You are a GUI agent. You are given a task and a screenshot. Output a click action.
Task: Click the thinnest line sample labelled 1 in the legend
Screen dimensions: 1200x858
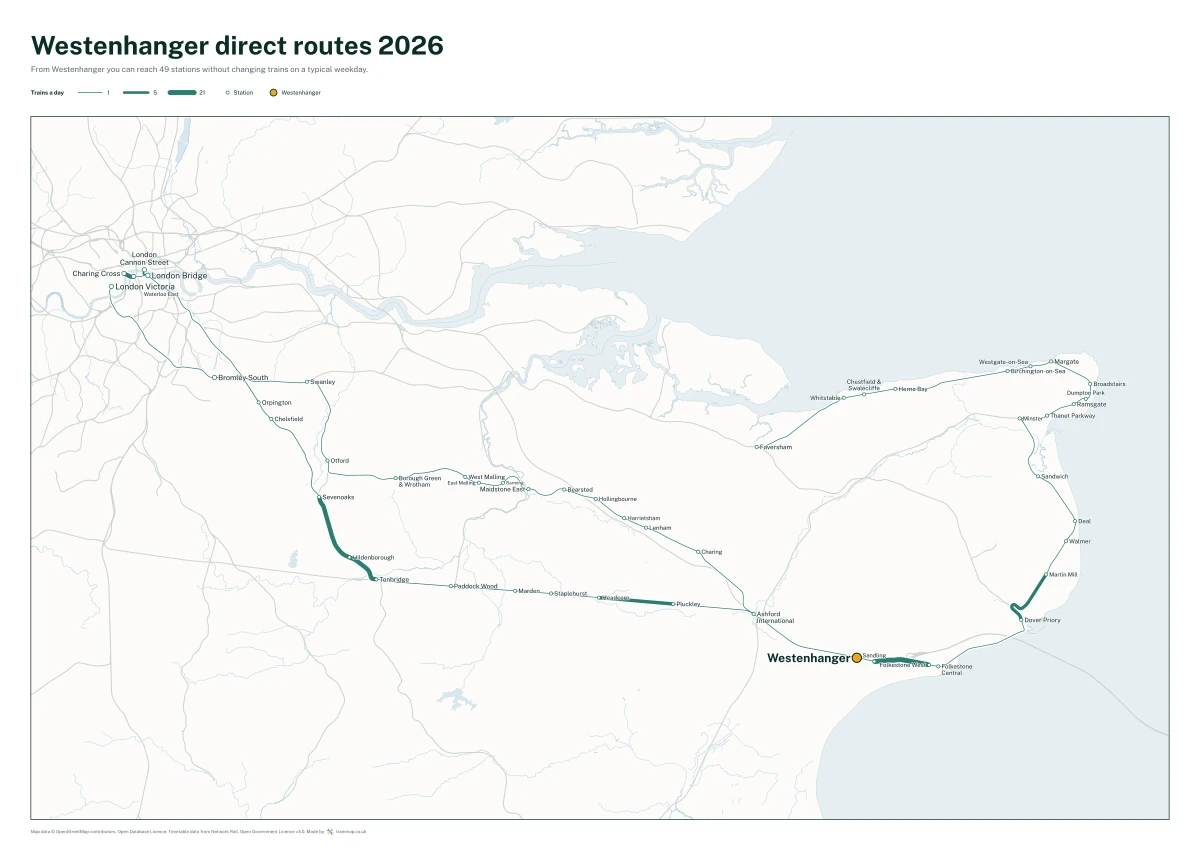tap(91, 92)
